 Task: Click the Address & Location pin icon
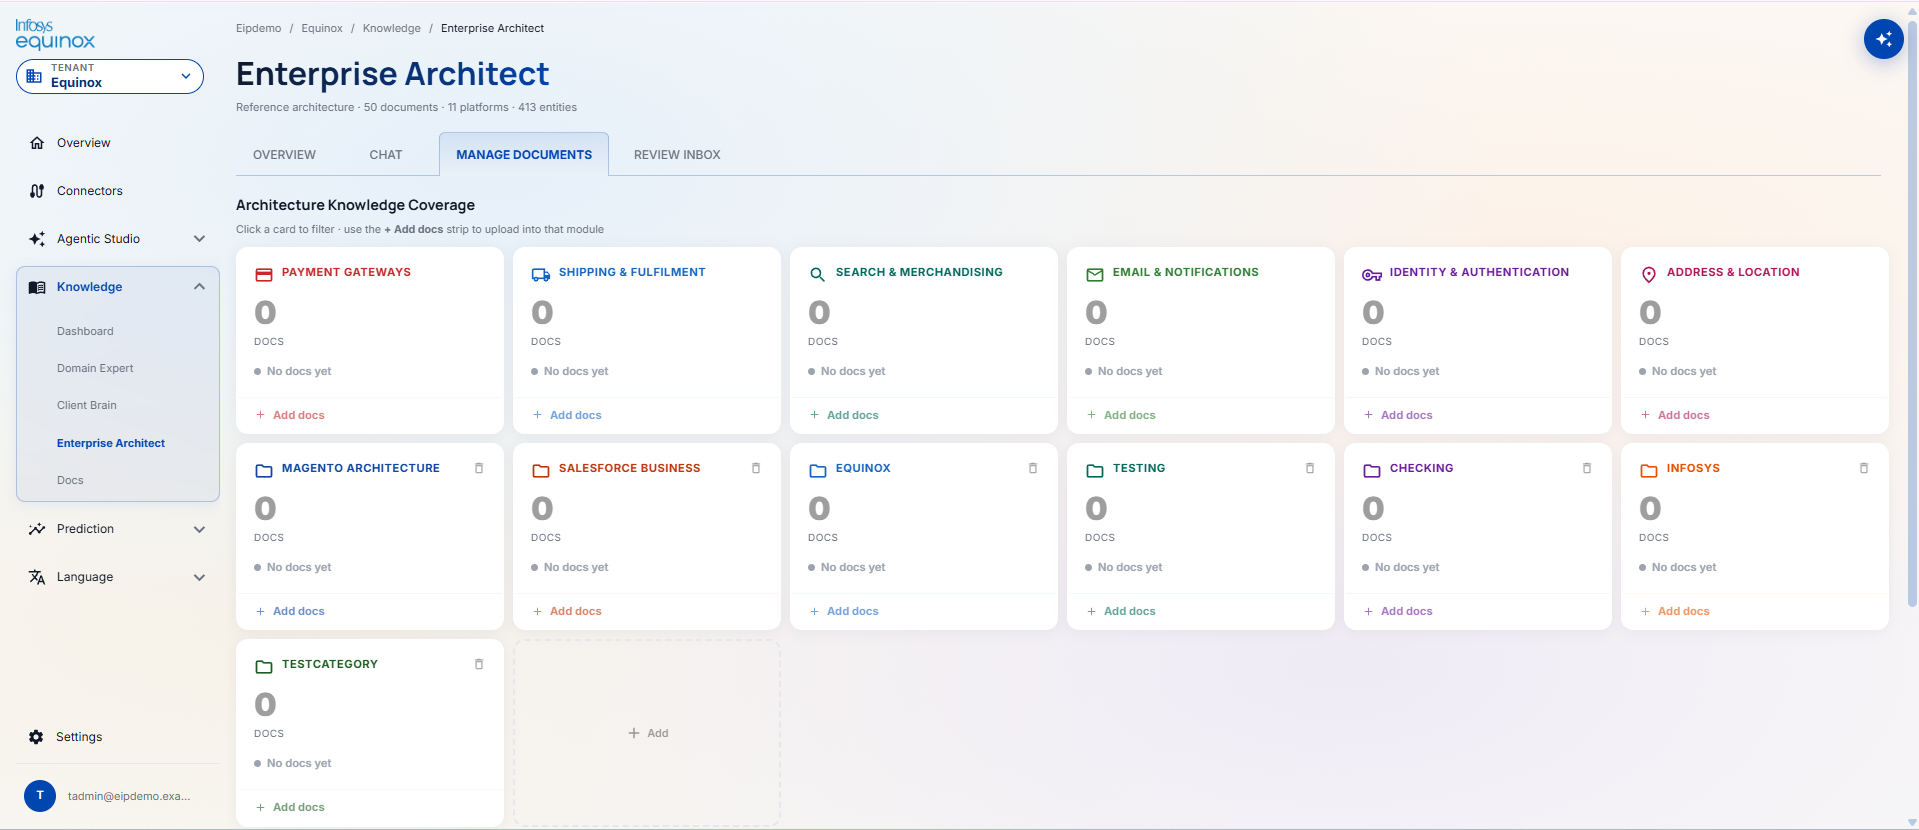coord(1649,274)
